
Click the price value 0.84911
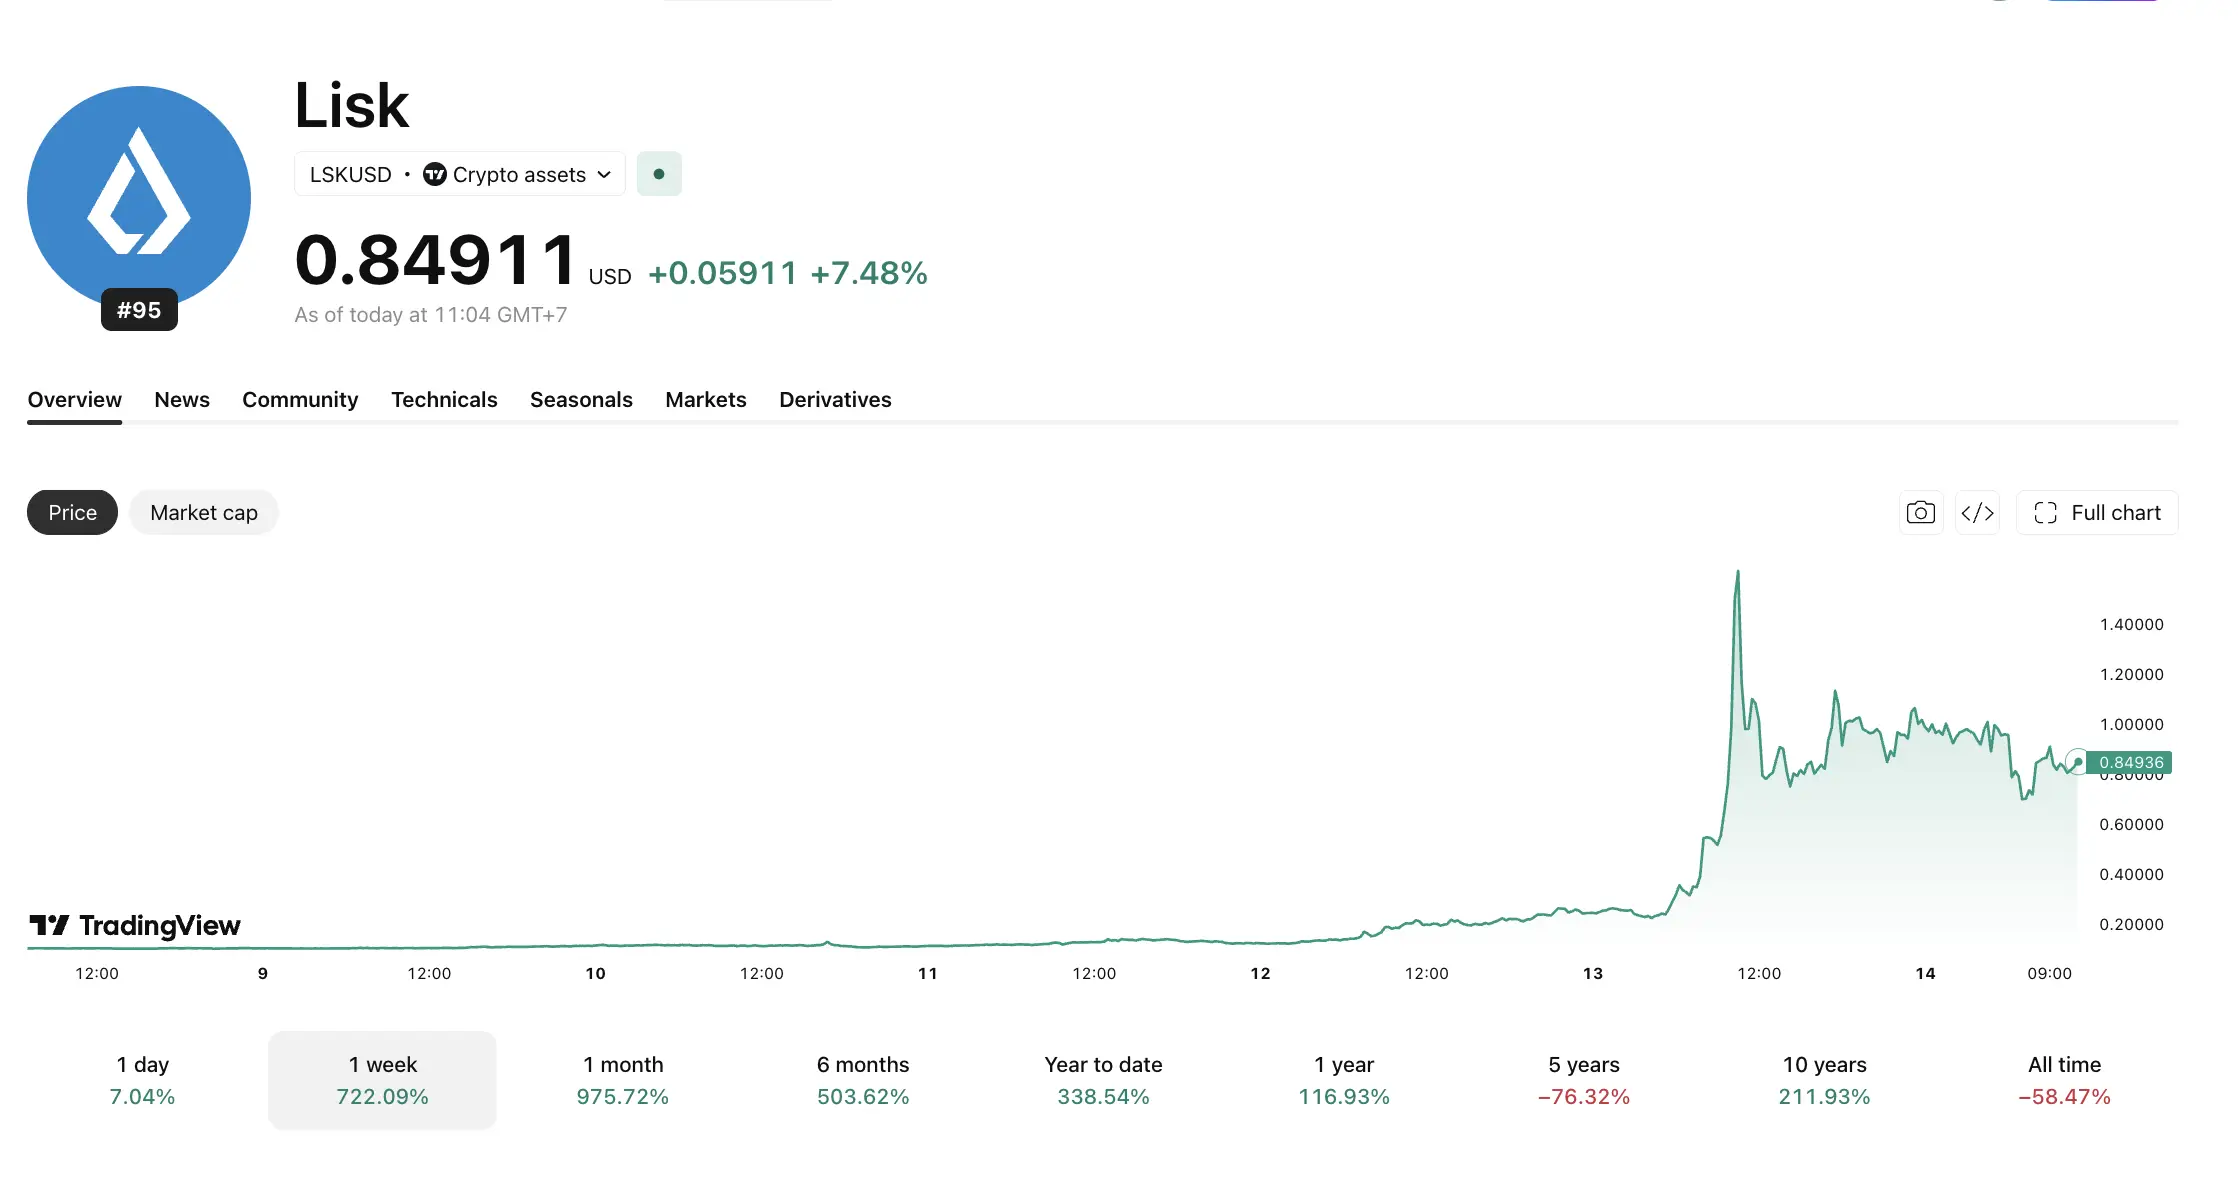[436, 260]
